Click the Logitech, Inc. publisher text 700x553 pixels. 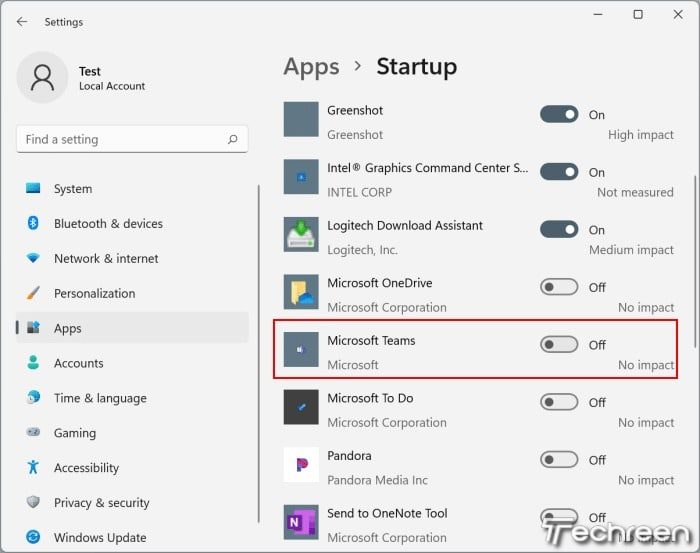[x=362, y=249]
